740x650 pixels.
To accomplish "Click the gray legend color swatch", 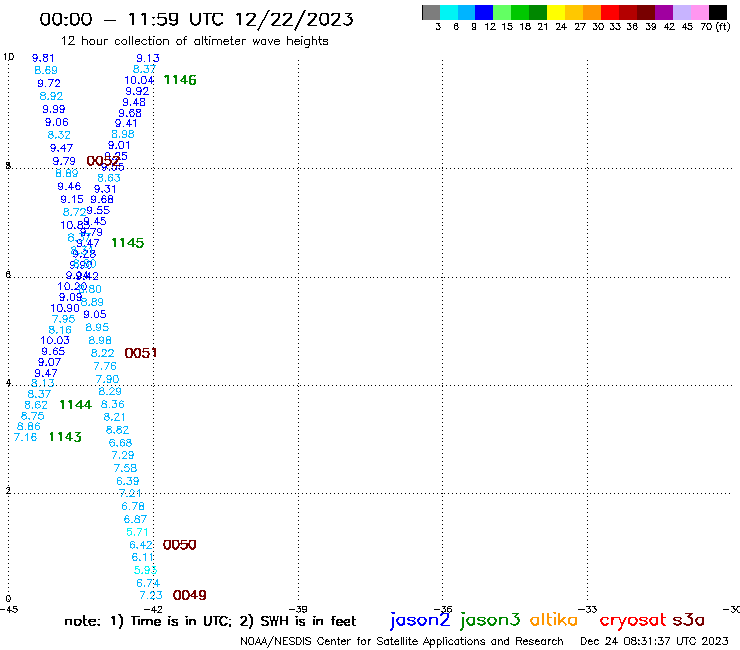I will click(x=431, y=12).
